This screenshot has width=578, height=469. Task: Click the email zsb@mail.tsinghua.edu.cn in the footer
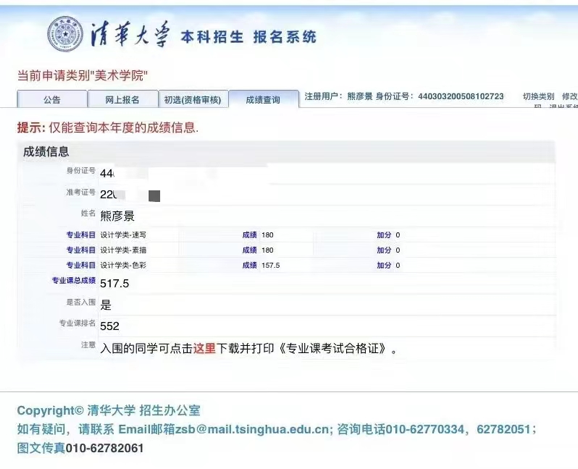pos(251,429)
